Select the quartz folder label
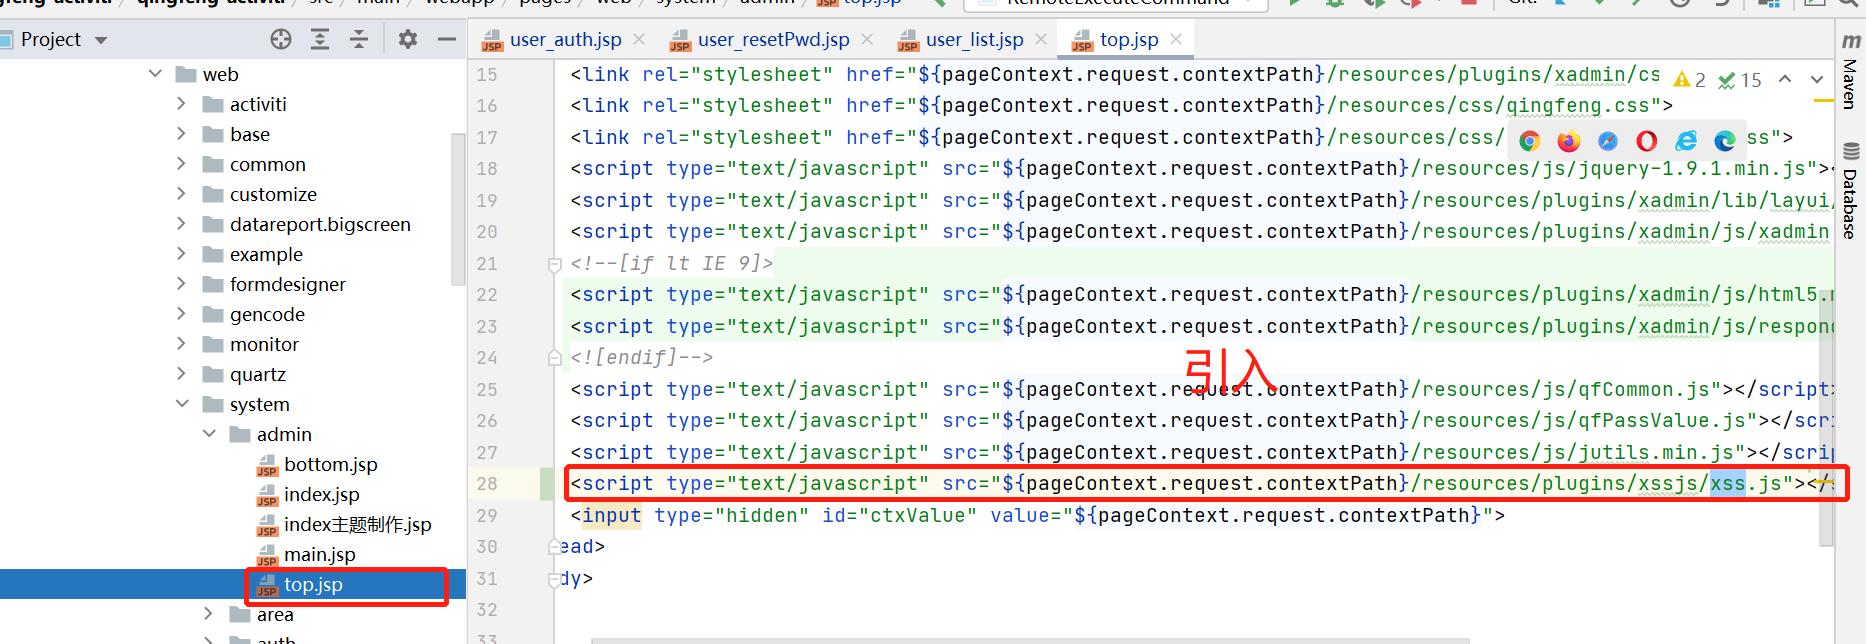Image resolution: width=1866 pixels, height=644 pixels. coord(258,374)
